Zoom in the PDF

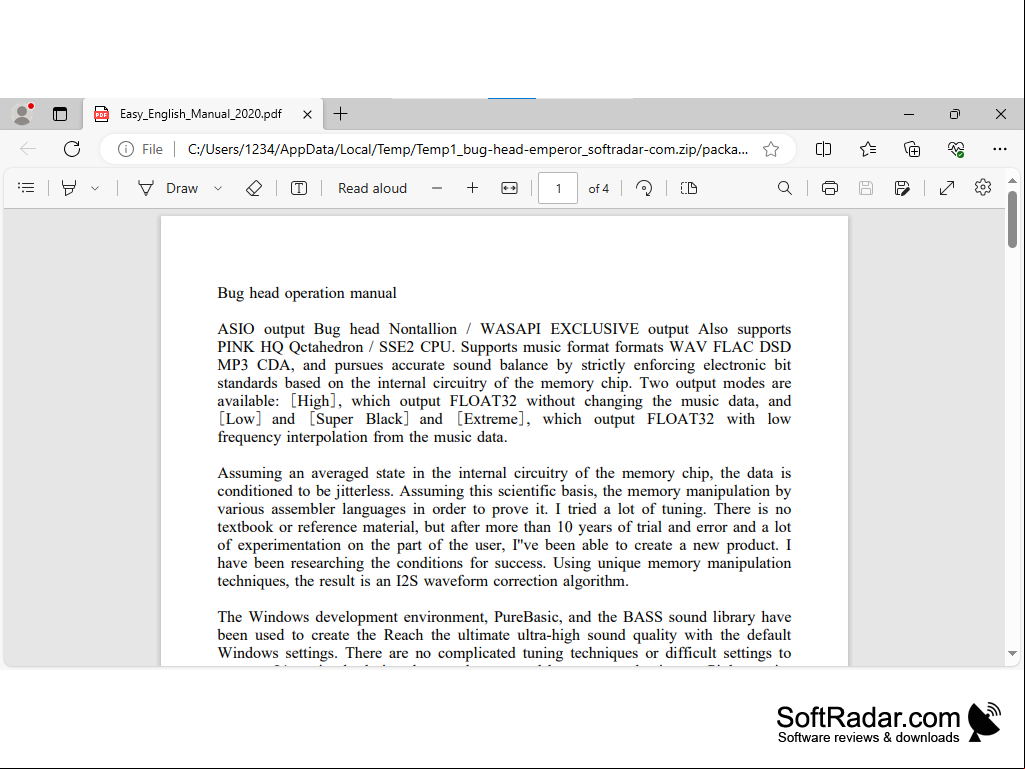(472, 188)
